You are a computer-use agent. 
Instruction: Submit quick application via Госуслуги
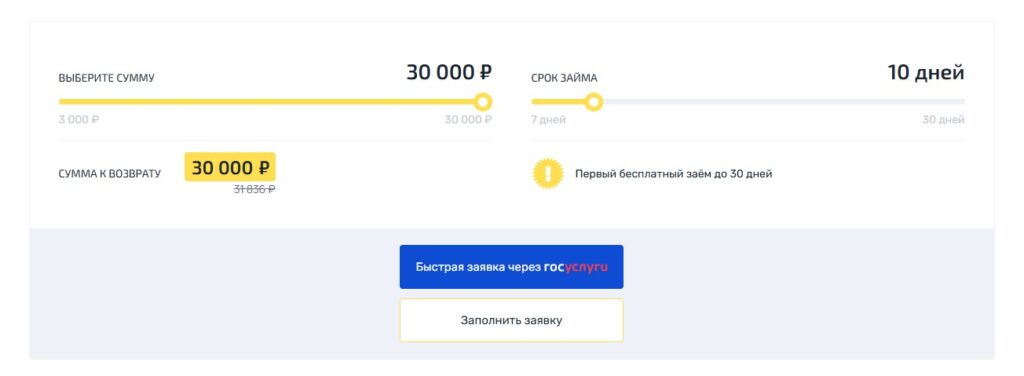(511, 267)
